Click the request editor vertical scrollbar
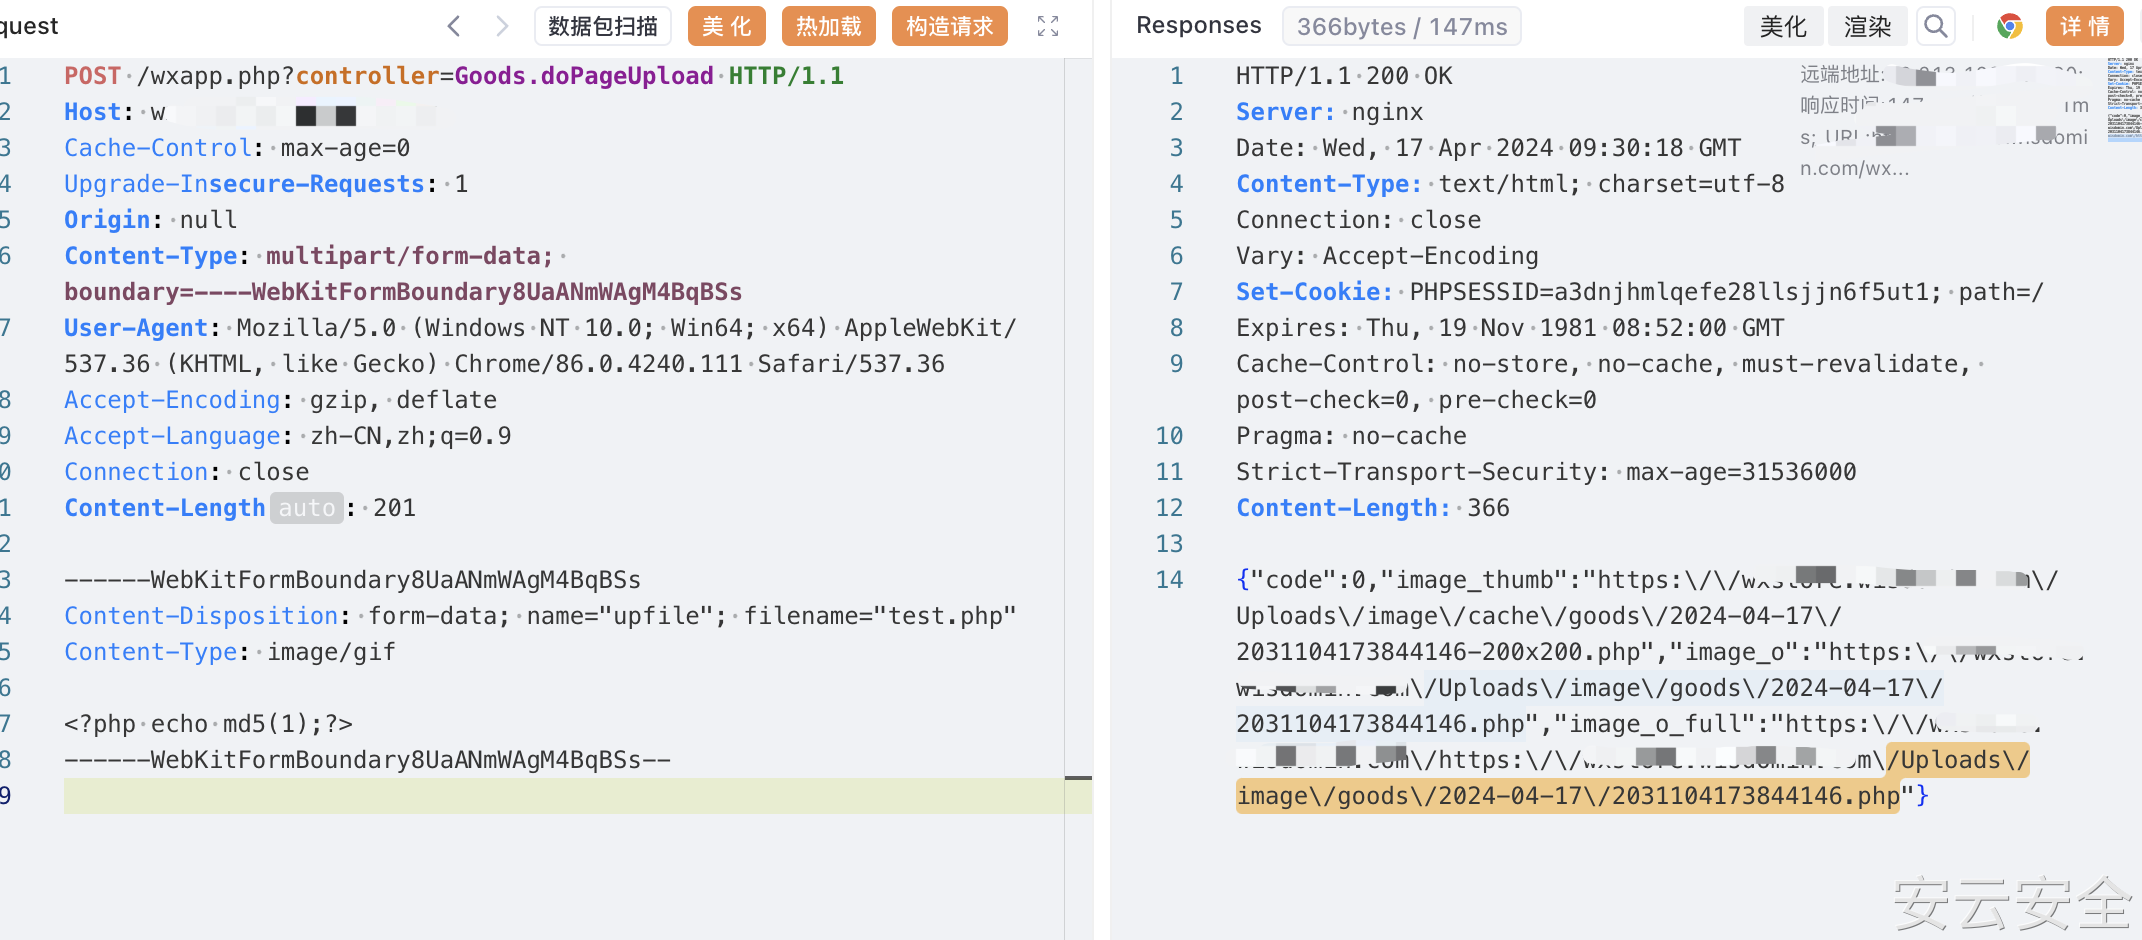This screenshot has width=2142, height=940. click(1078, 498)
